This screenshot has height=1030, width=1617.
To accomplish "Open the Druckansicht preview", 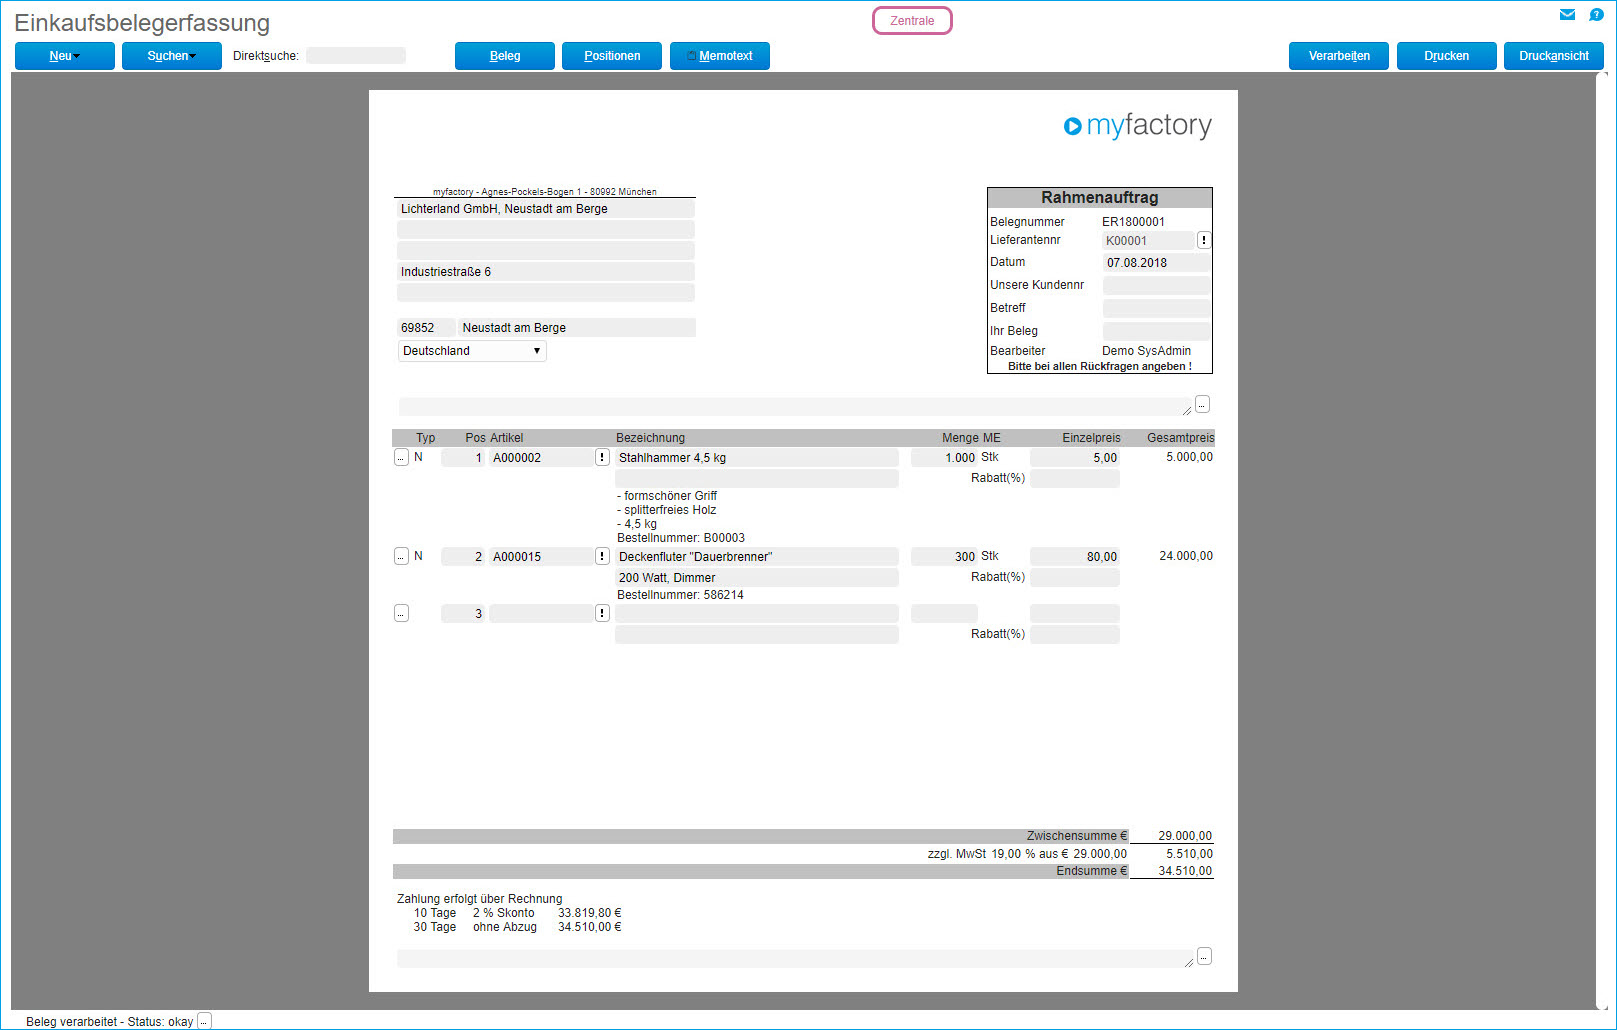I will point(1554,56).
